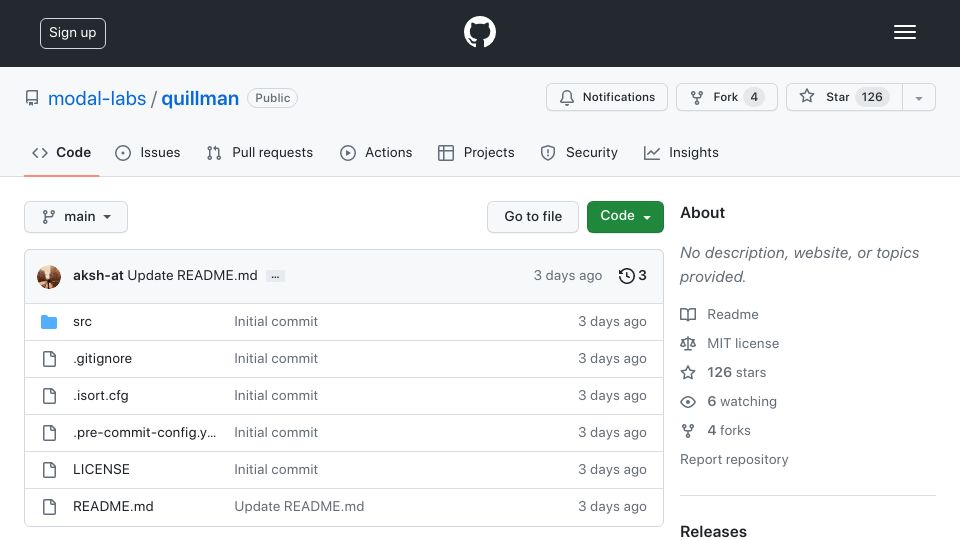Click the book icon beside Readme
960x540 pixels.
[688, 315]
